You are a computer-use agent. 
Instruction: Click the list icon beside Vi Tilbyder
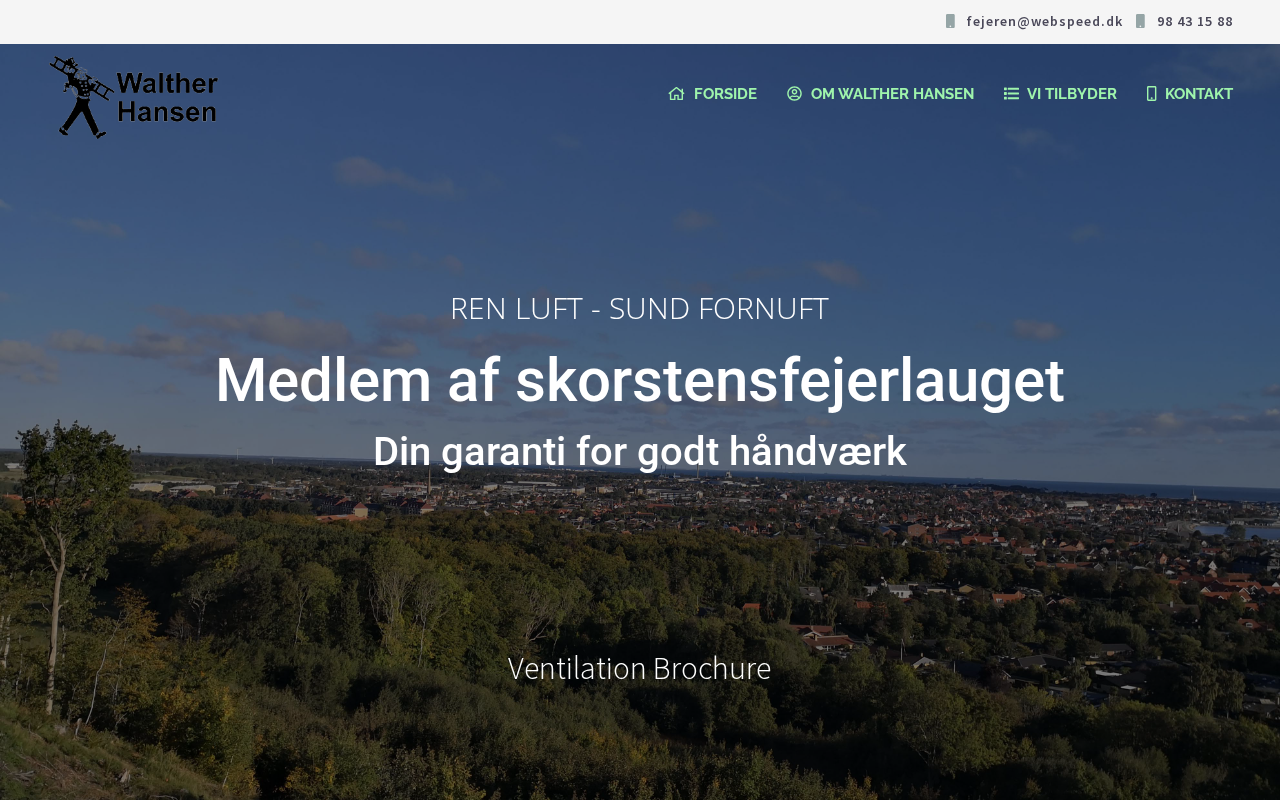coord(1011,94)
